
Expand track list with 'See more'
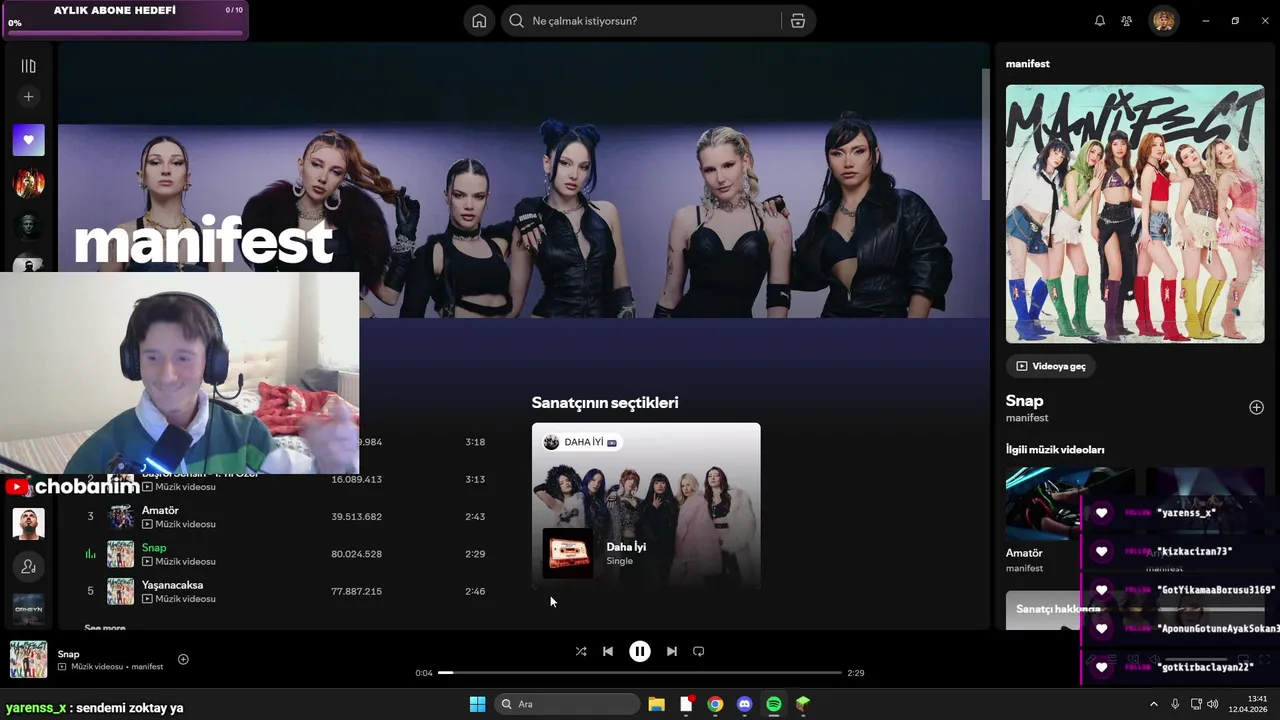105,628
